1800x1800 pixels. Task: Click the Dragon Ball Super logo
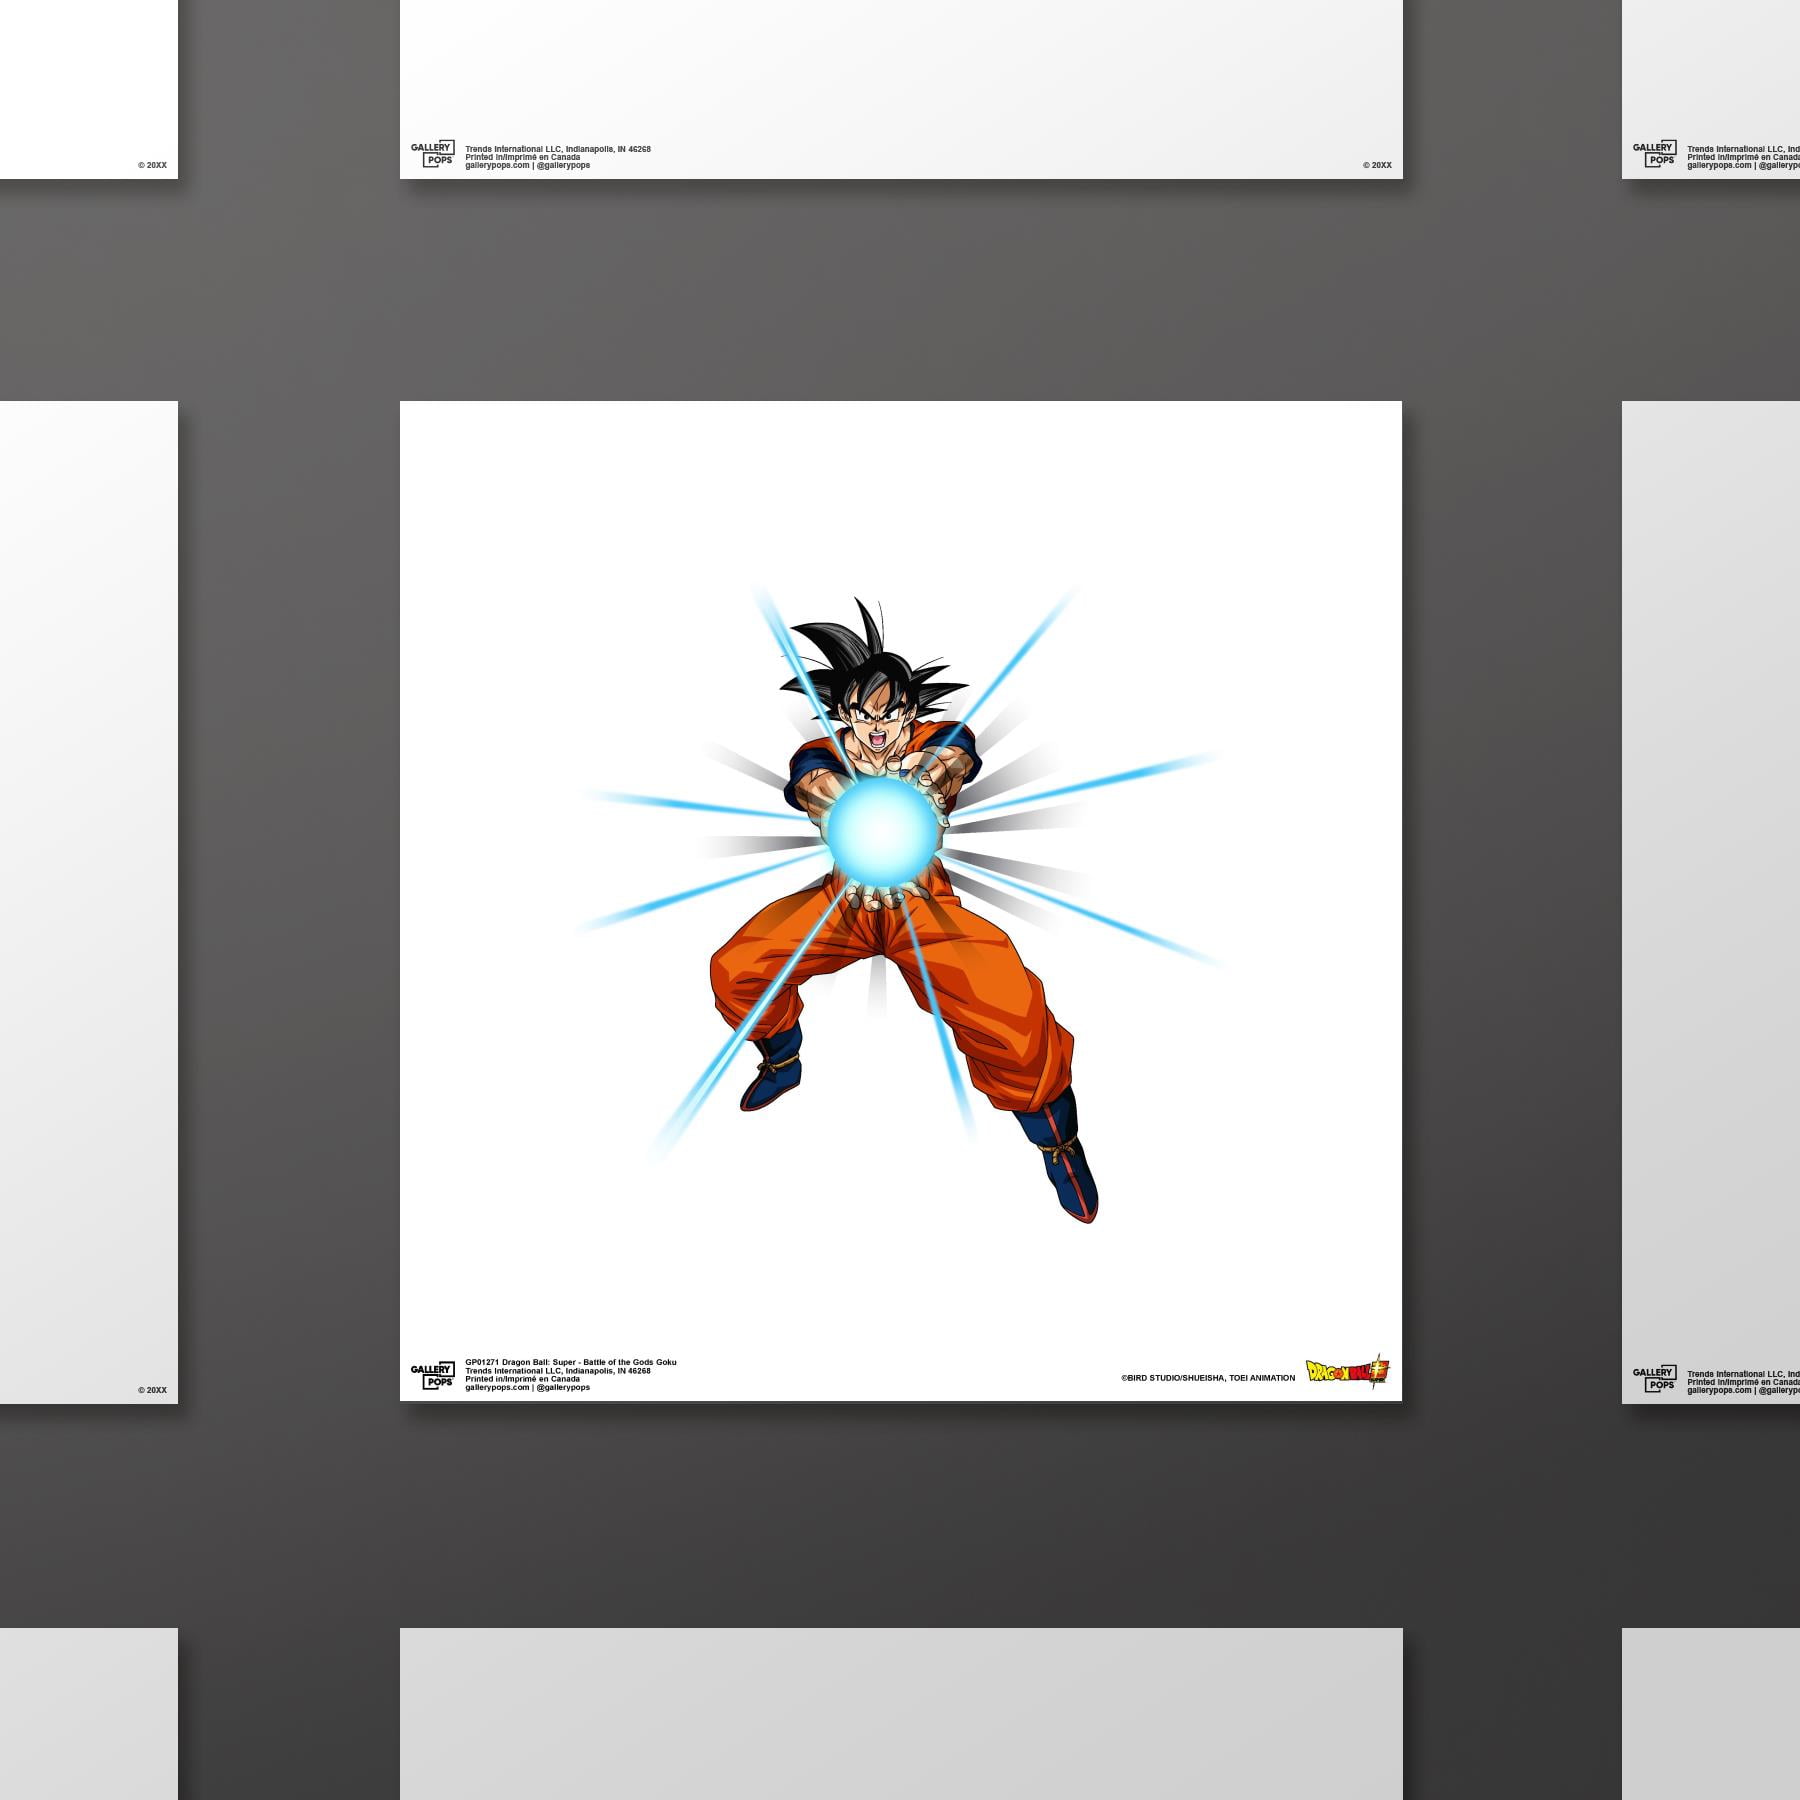tap(1346, 1371)
